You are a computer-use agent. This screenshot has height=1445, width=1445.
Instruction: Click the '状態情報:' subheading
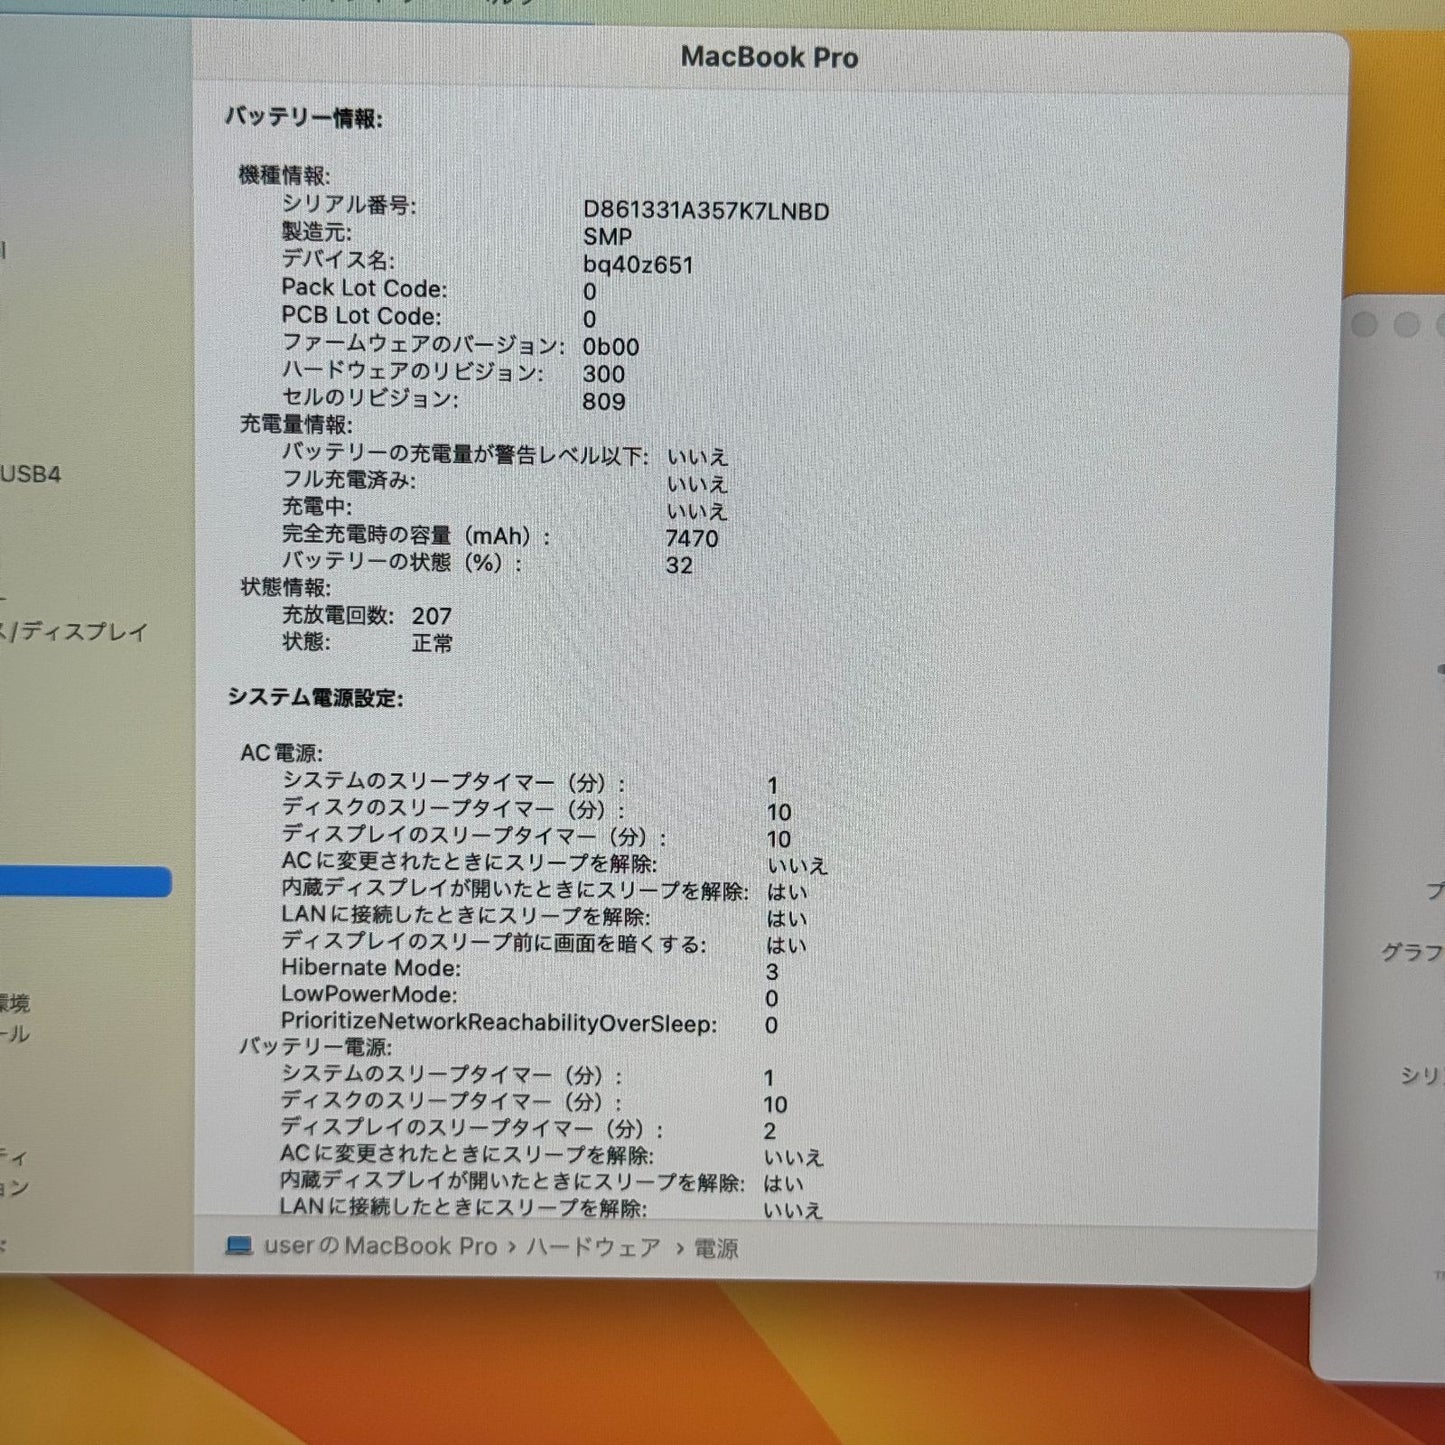coord(285,587)
